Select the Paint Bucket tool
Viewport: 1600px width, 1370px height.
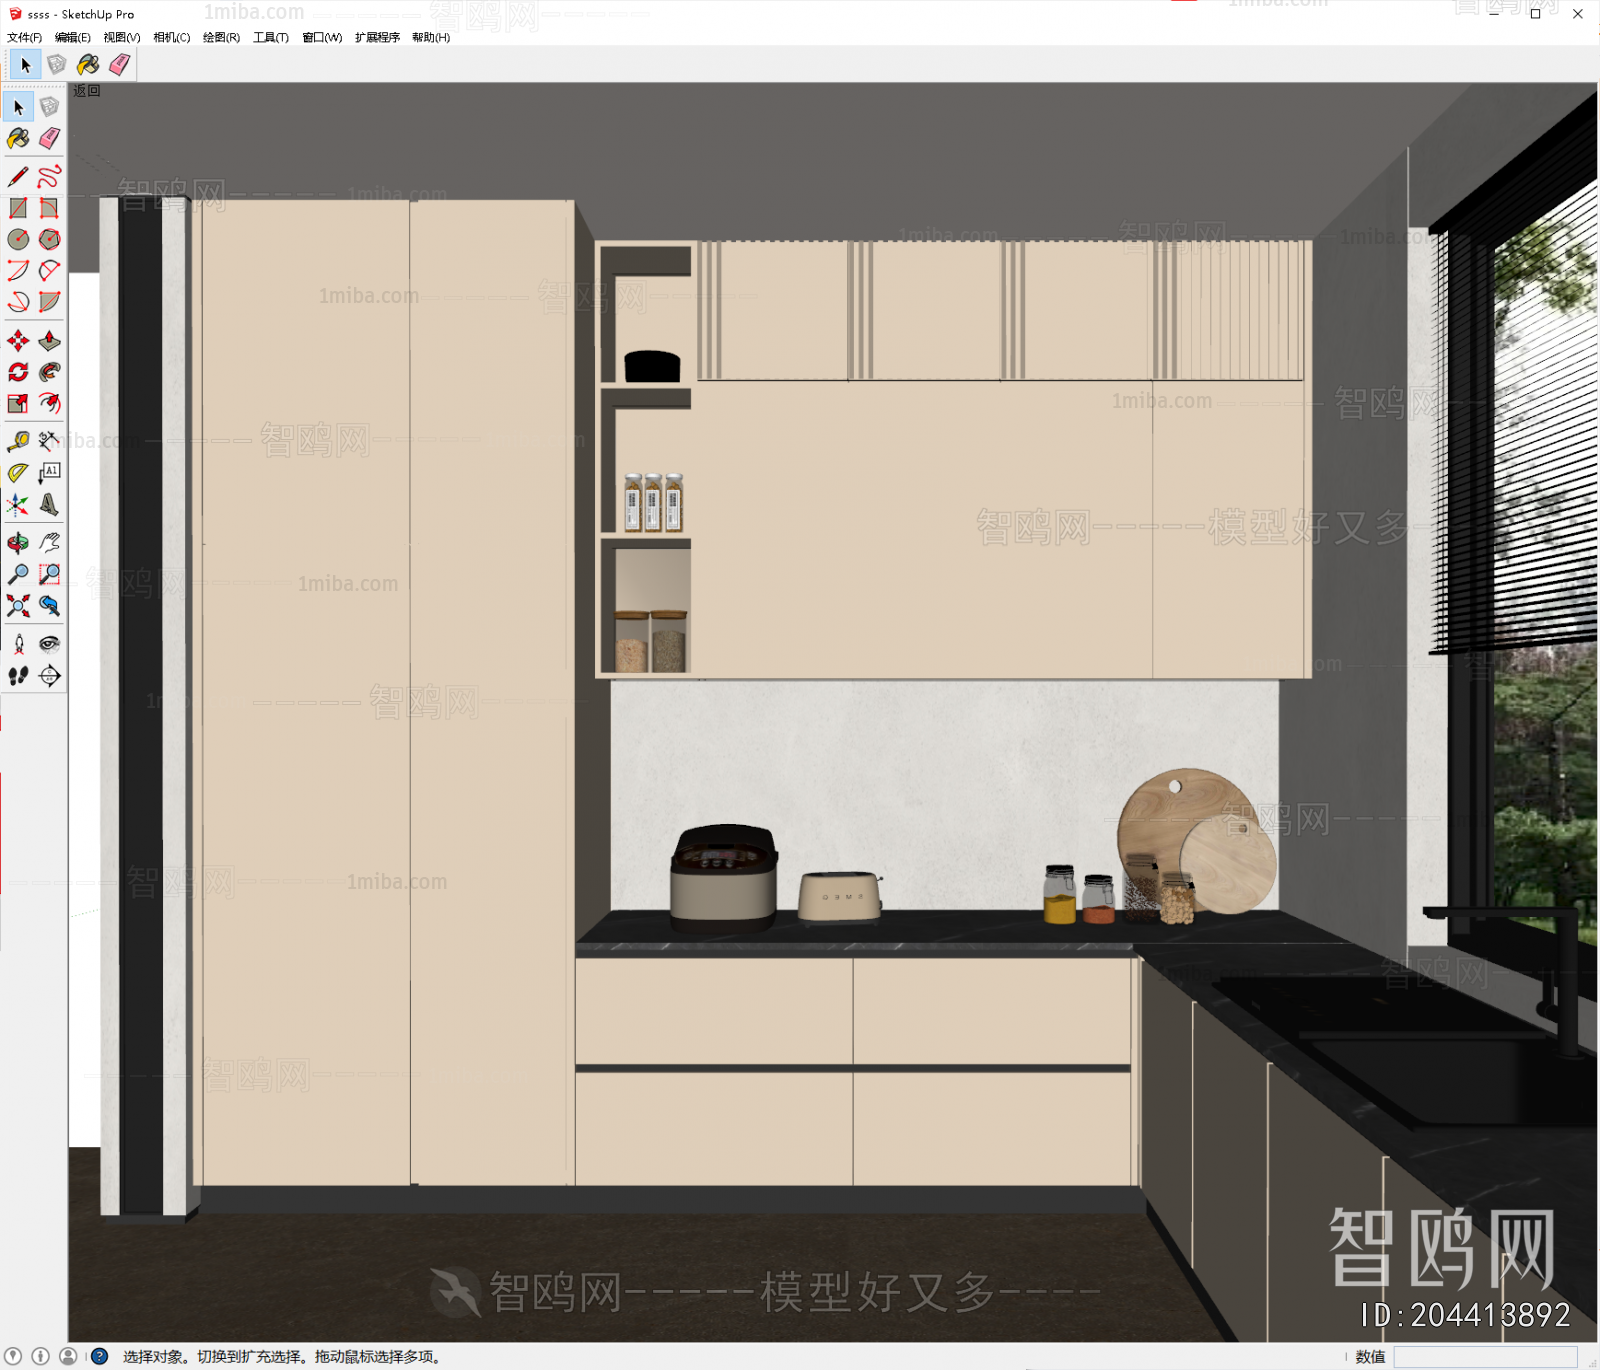pos(18,139)
